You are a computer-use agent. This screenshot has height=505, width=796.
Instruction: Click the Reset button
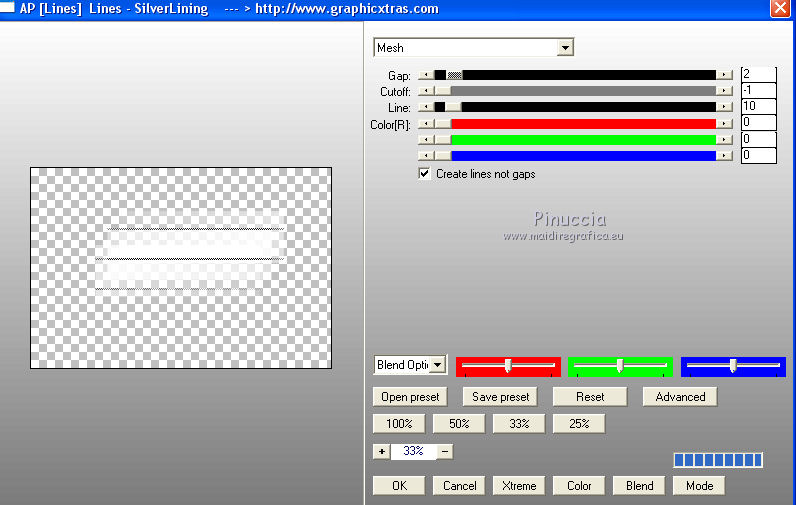click(x=590, y=397)
